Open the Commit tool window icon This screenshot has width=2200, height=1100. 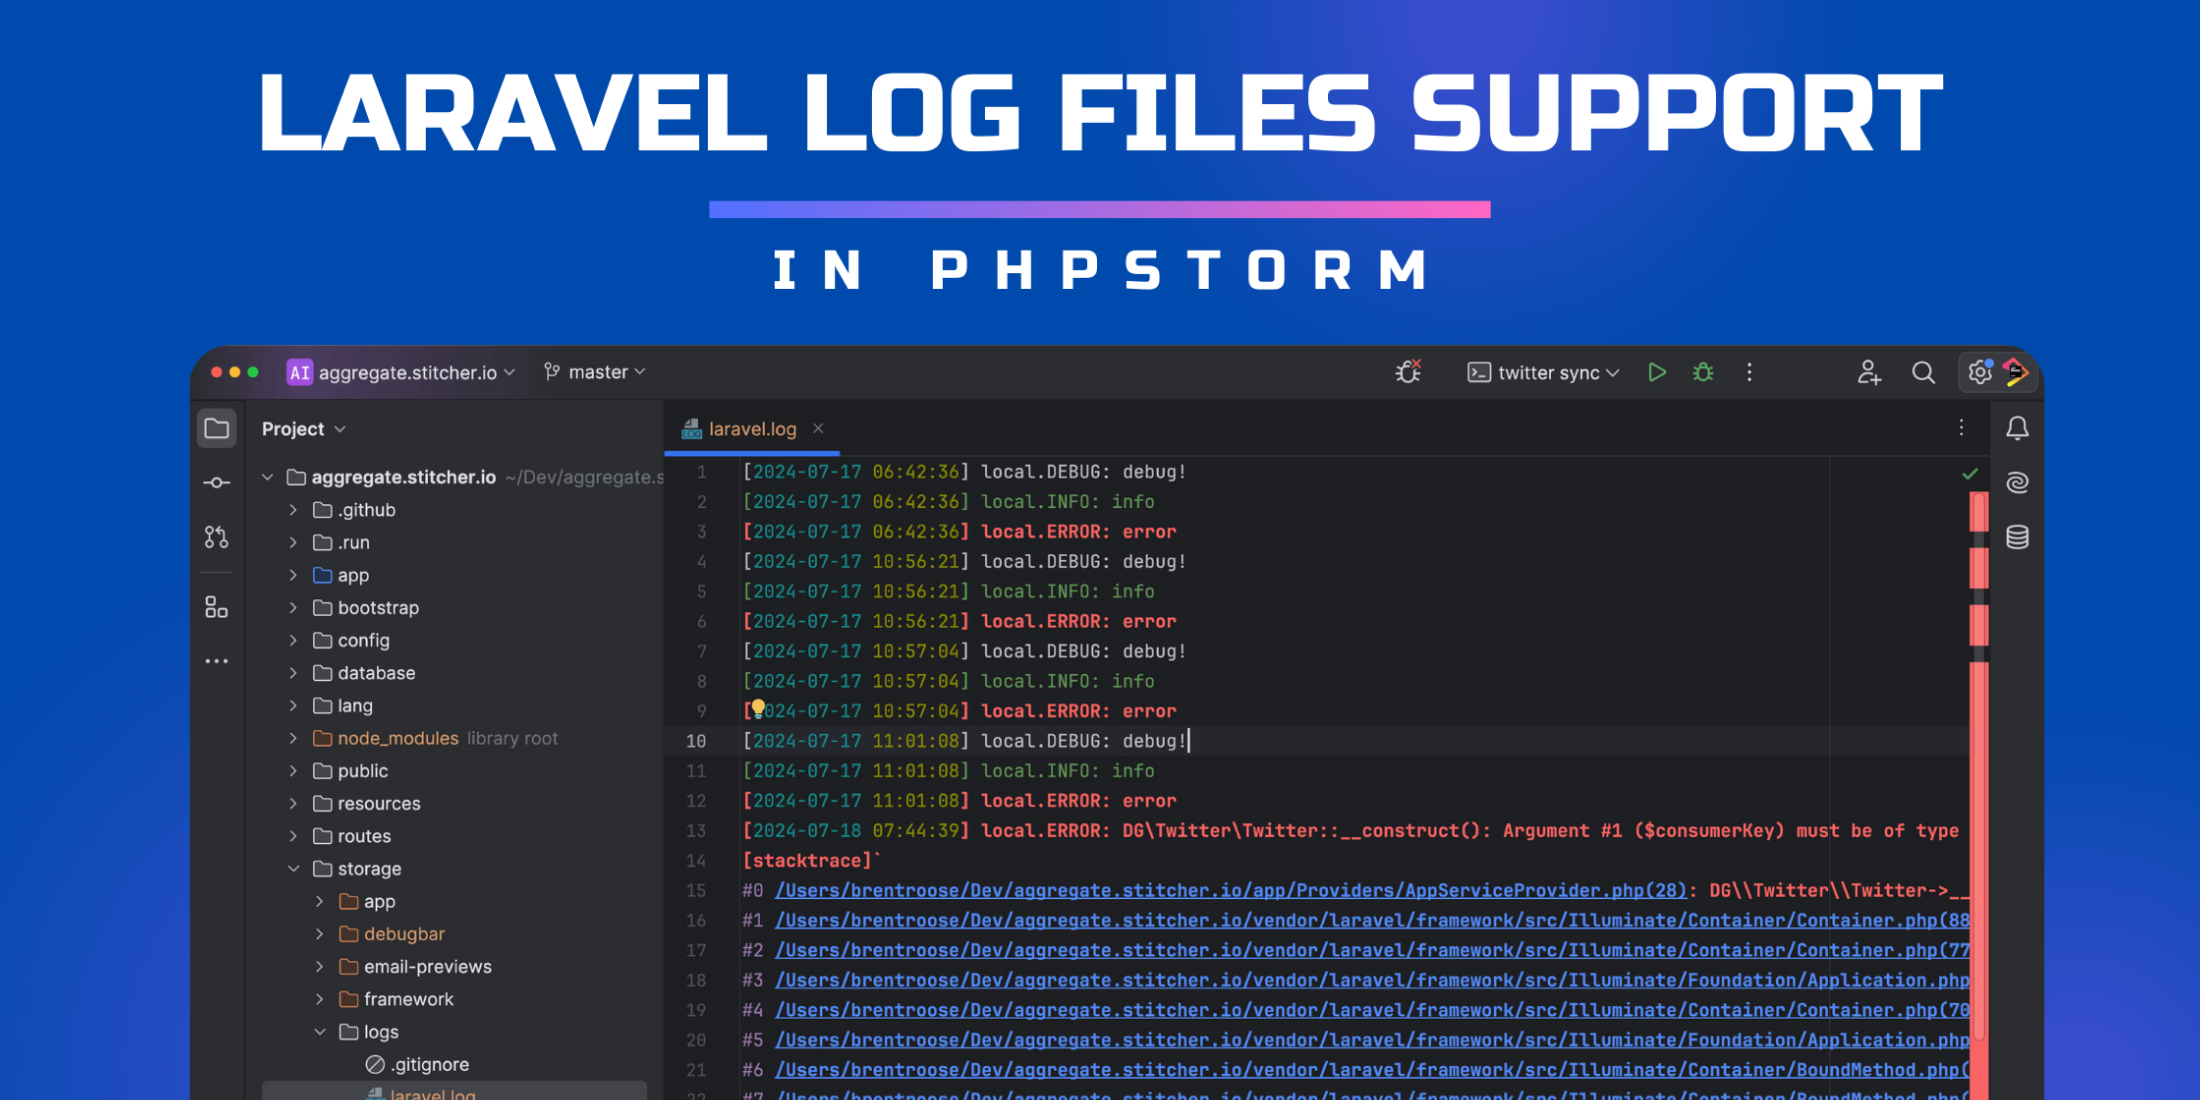click(x=216, y=483)
